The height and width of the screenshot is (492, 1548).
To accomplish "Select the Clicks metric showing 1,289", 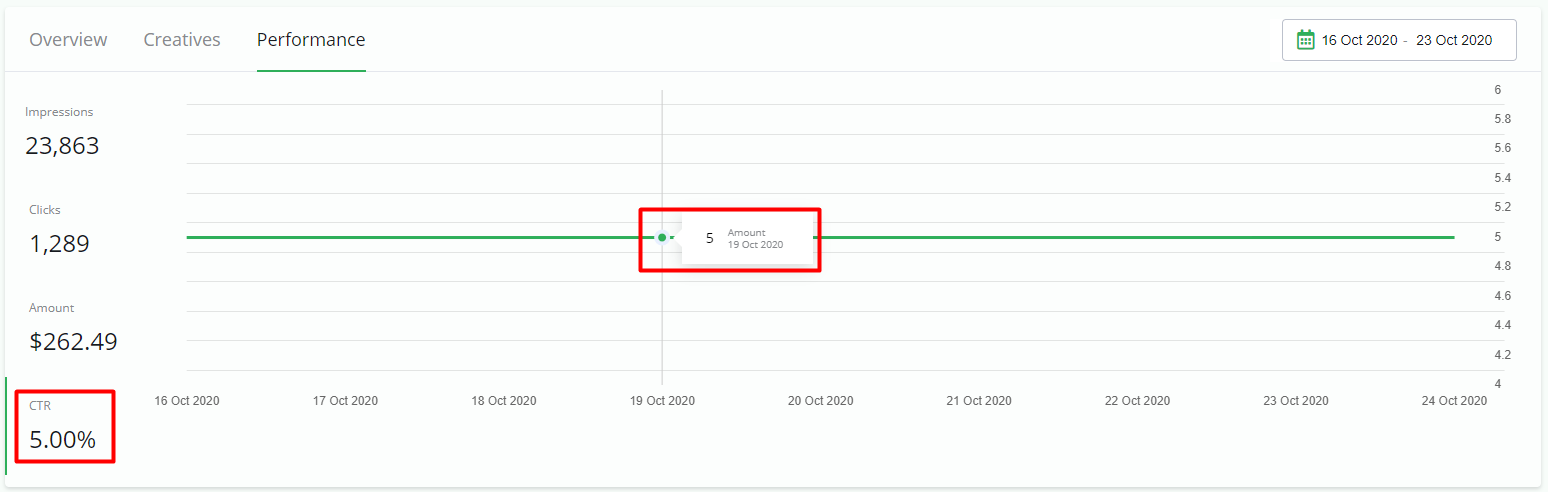I will pyautogui.click(x=59, y=232).
